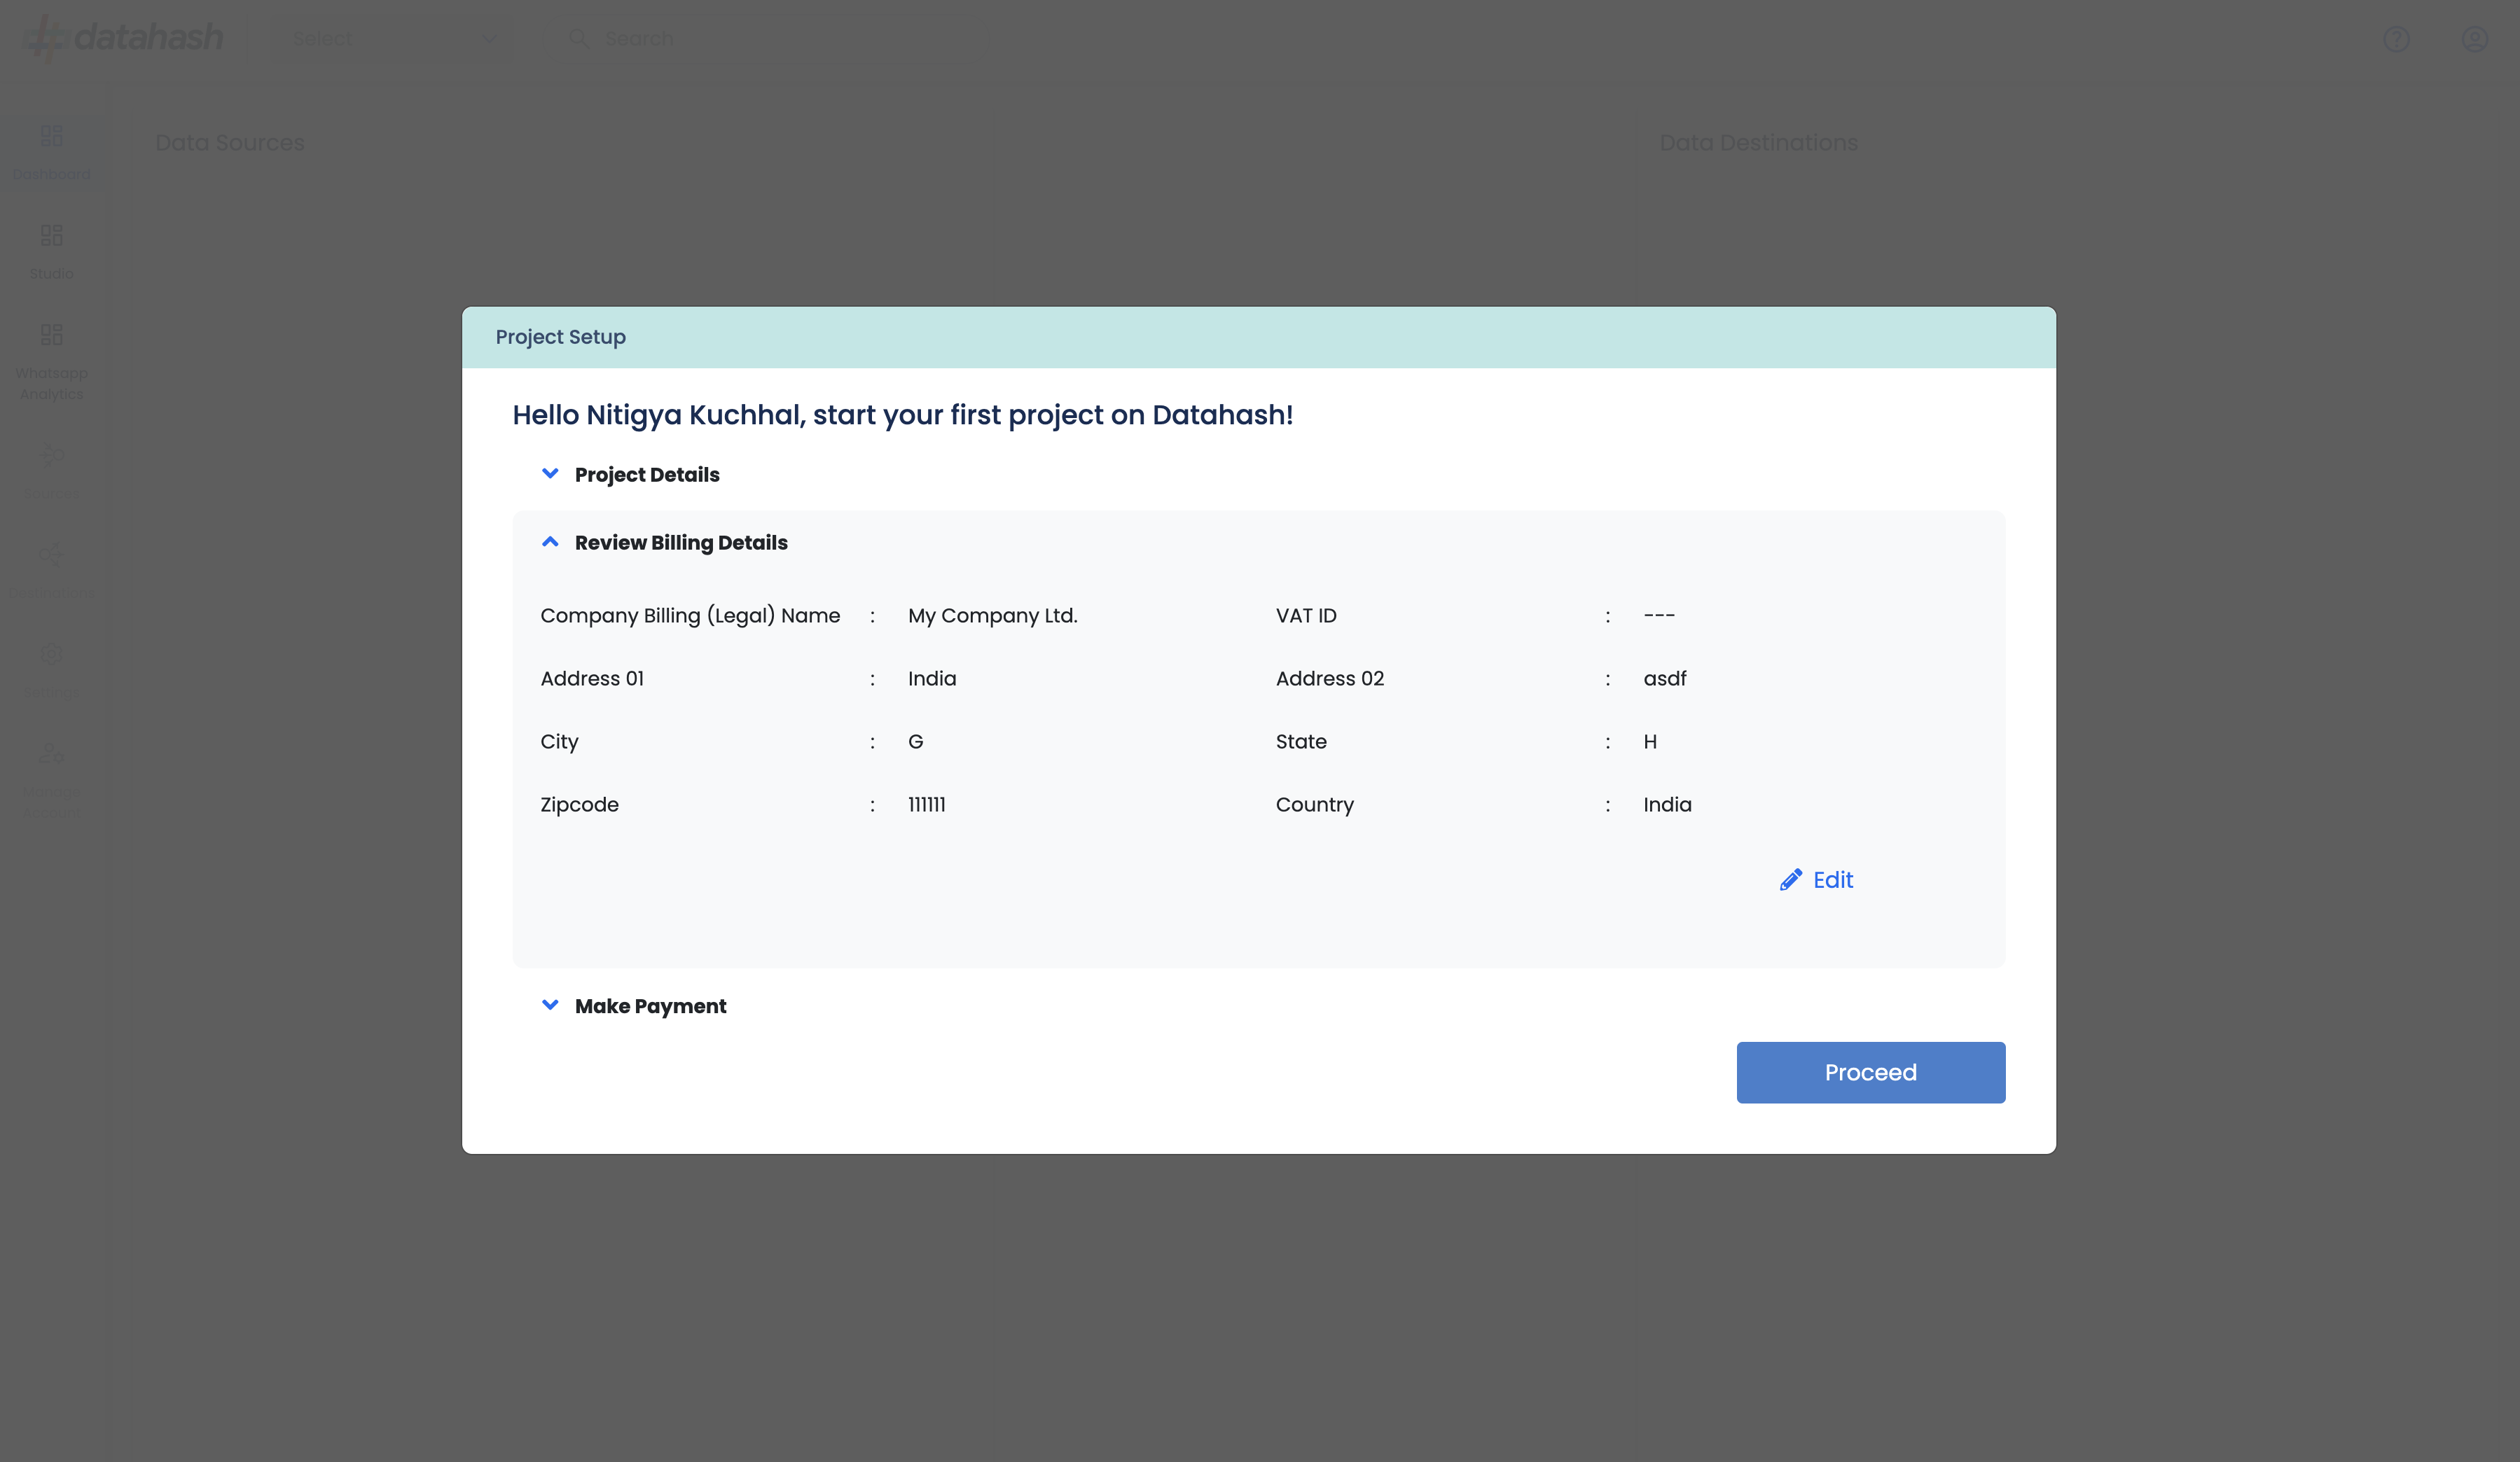Focus the Search input field
2520x1462 pixels.
760,39
